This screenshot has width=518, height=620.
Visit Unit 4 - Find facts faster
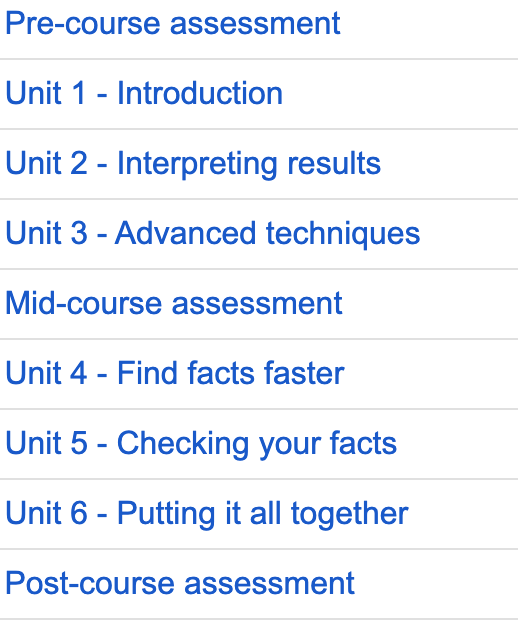(x=175, y=373)
